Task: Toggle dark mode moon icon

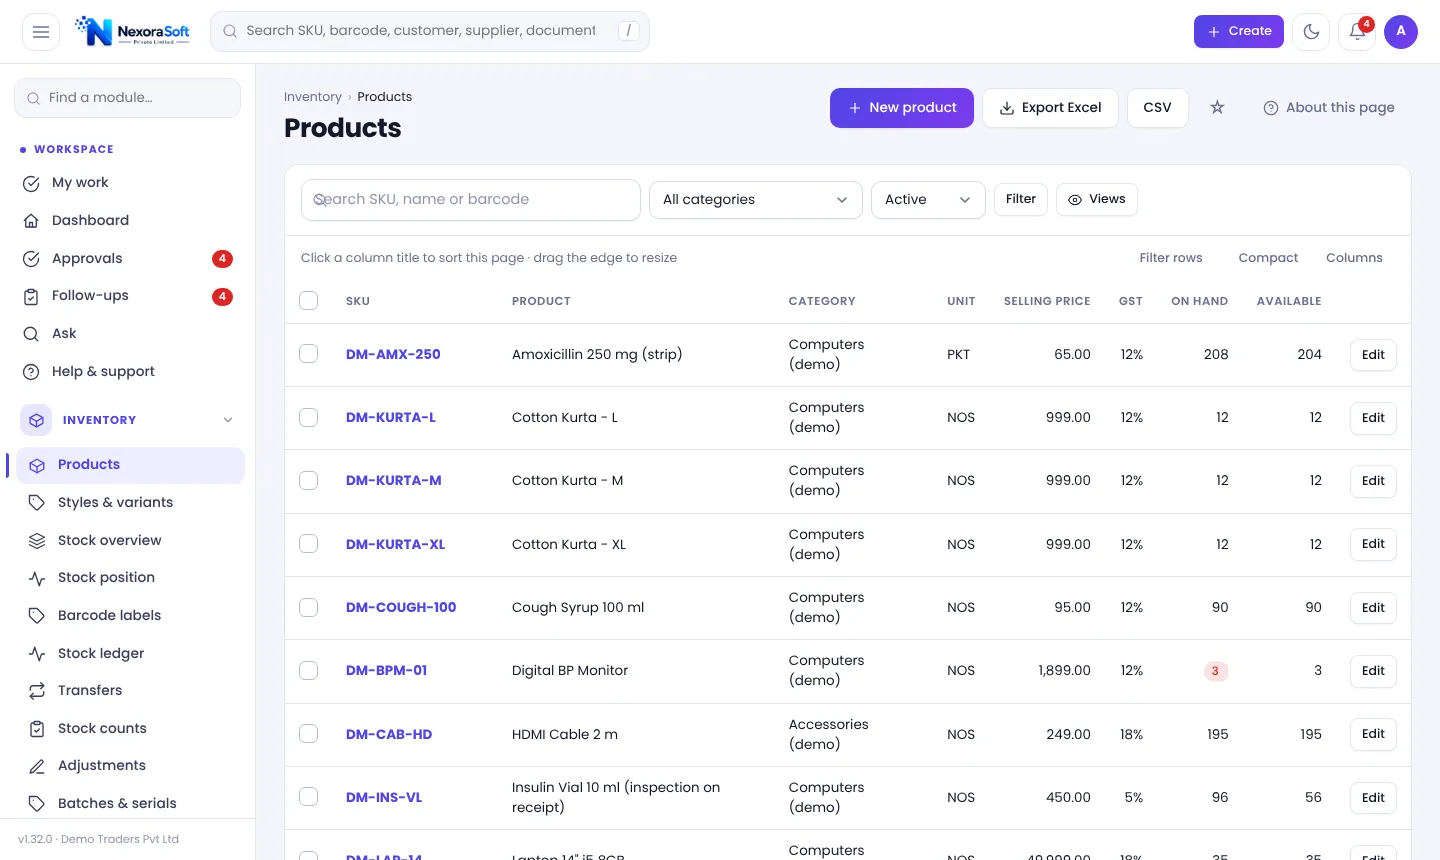Action: 1311,32
